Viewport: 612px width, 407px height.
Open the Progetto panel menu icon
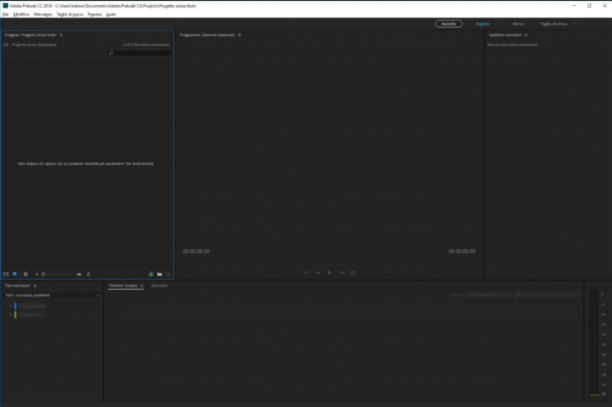point(61,35)
